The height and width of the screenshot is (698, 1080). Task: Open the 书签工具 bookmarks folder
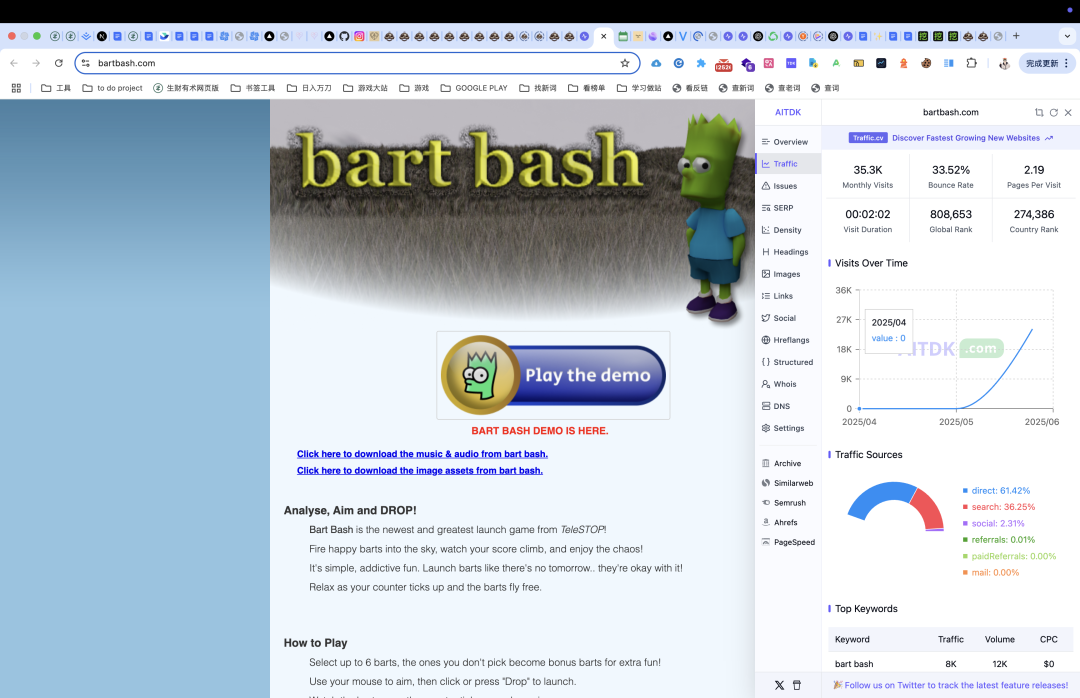(x=253, y=88)
